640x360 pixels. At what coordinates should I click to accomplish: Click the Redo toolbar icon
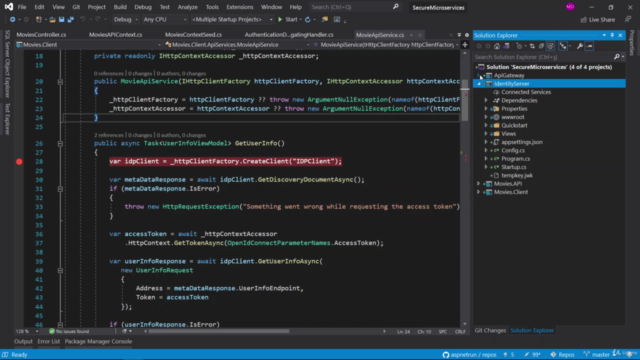tap(98, 20)
